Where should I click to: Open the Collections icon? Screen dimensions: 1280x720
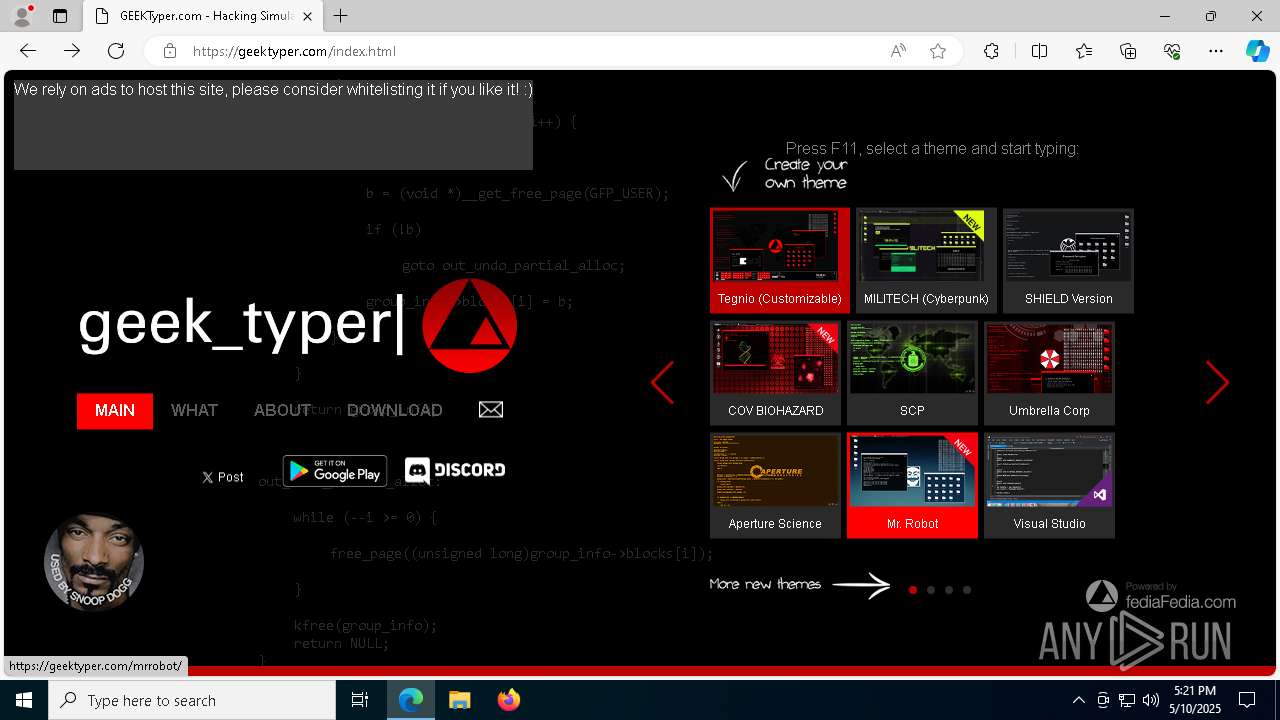coord(1128,51)
